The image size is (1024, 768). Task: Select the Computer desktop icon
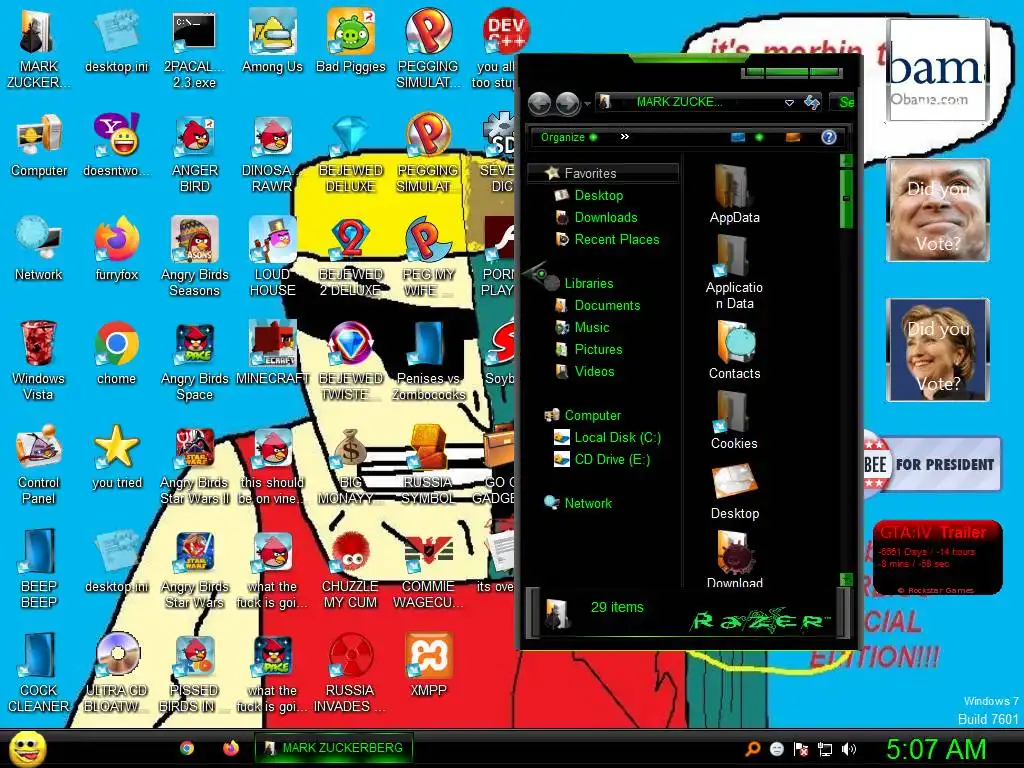point(39,146)
